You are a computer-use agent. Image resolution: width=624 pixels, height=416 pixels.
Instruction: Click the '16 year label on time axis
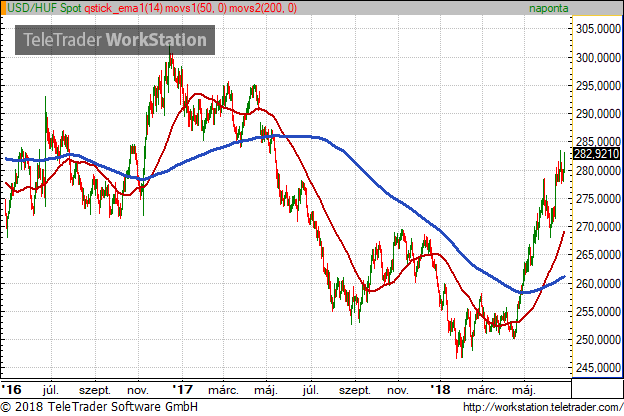(11, 389)
